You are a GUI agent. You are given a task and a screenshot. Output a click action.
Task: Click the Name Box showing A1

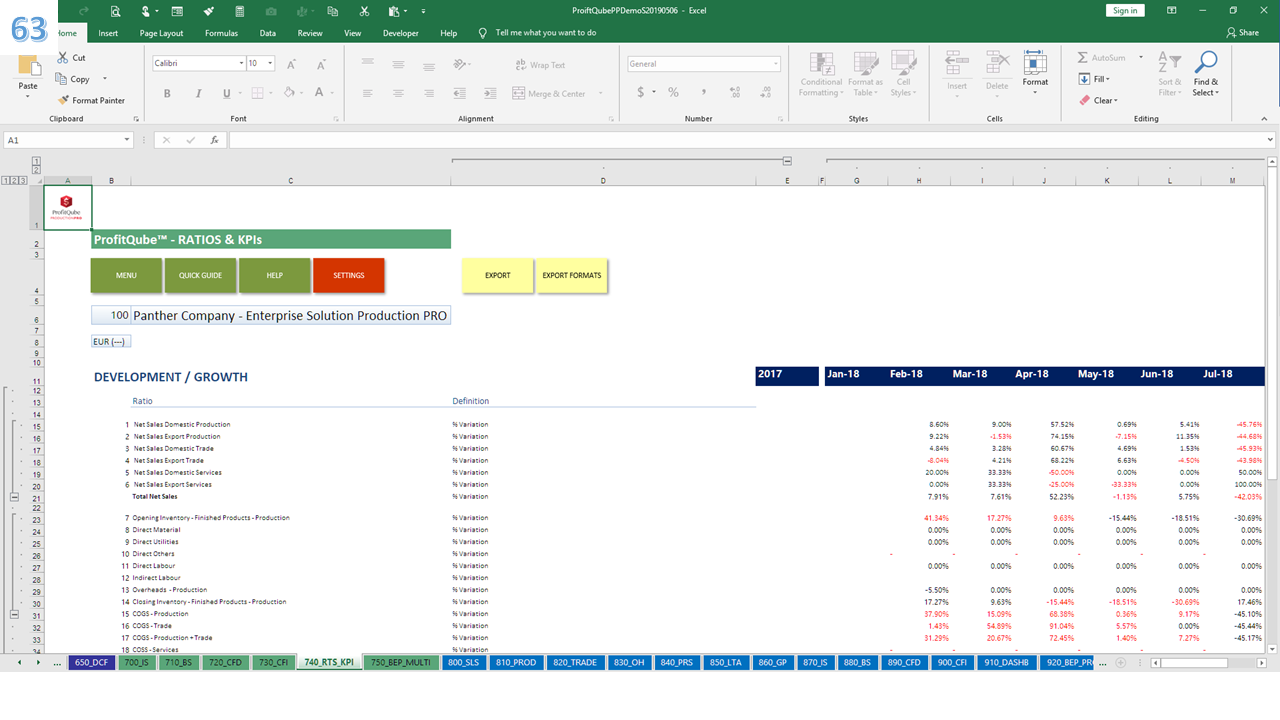pos(62,141)
